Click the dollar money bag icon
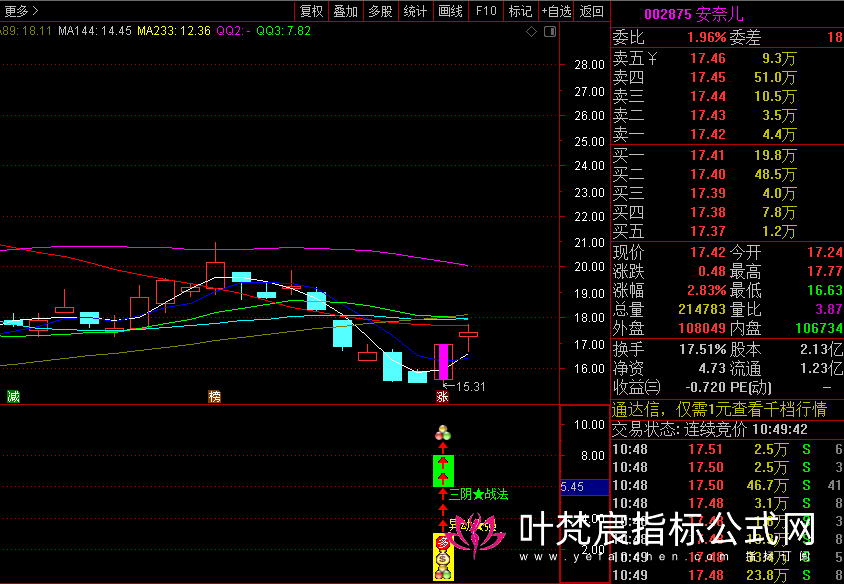 click(x=442, y=559)
